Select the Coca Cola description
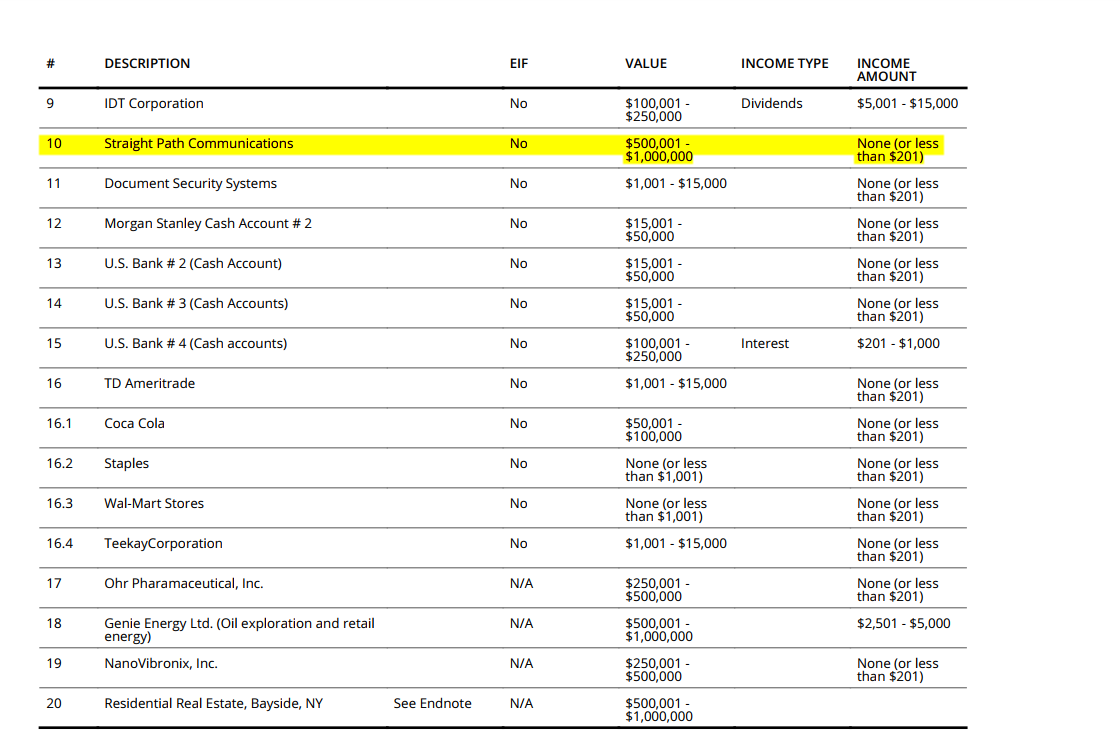 tap(134, 424)
